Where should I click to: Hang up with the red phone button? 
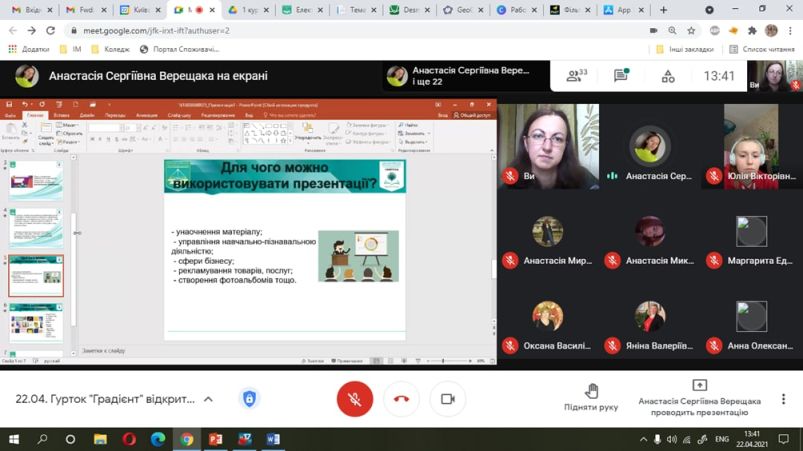tap(402, 399)
